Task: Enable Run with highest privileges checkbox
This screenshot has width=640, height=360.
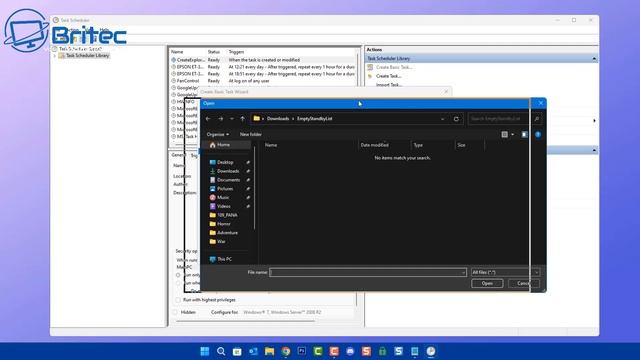Action: (178, 300)
